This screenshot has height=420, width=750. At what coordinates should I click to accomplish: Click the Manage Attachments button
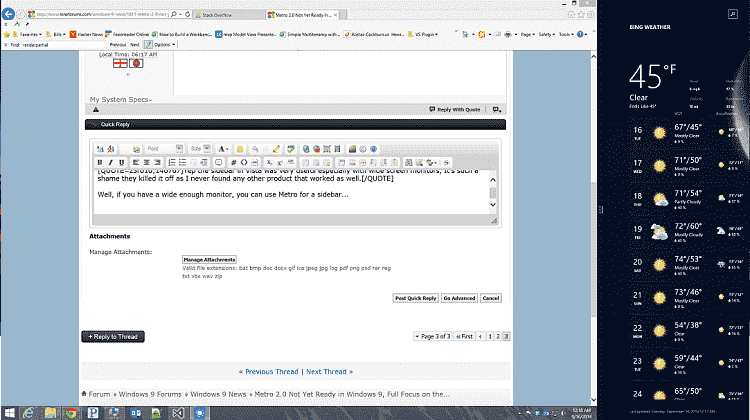coord(209,259)
